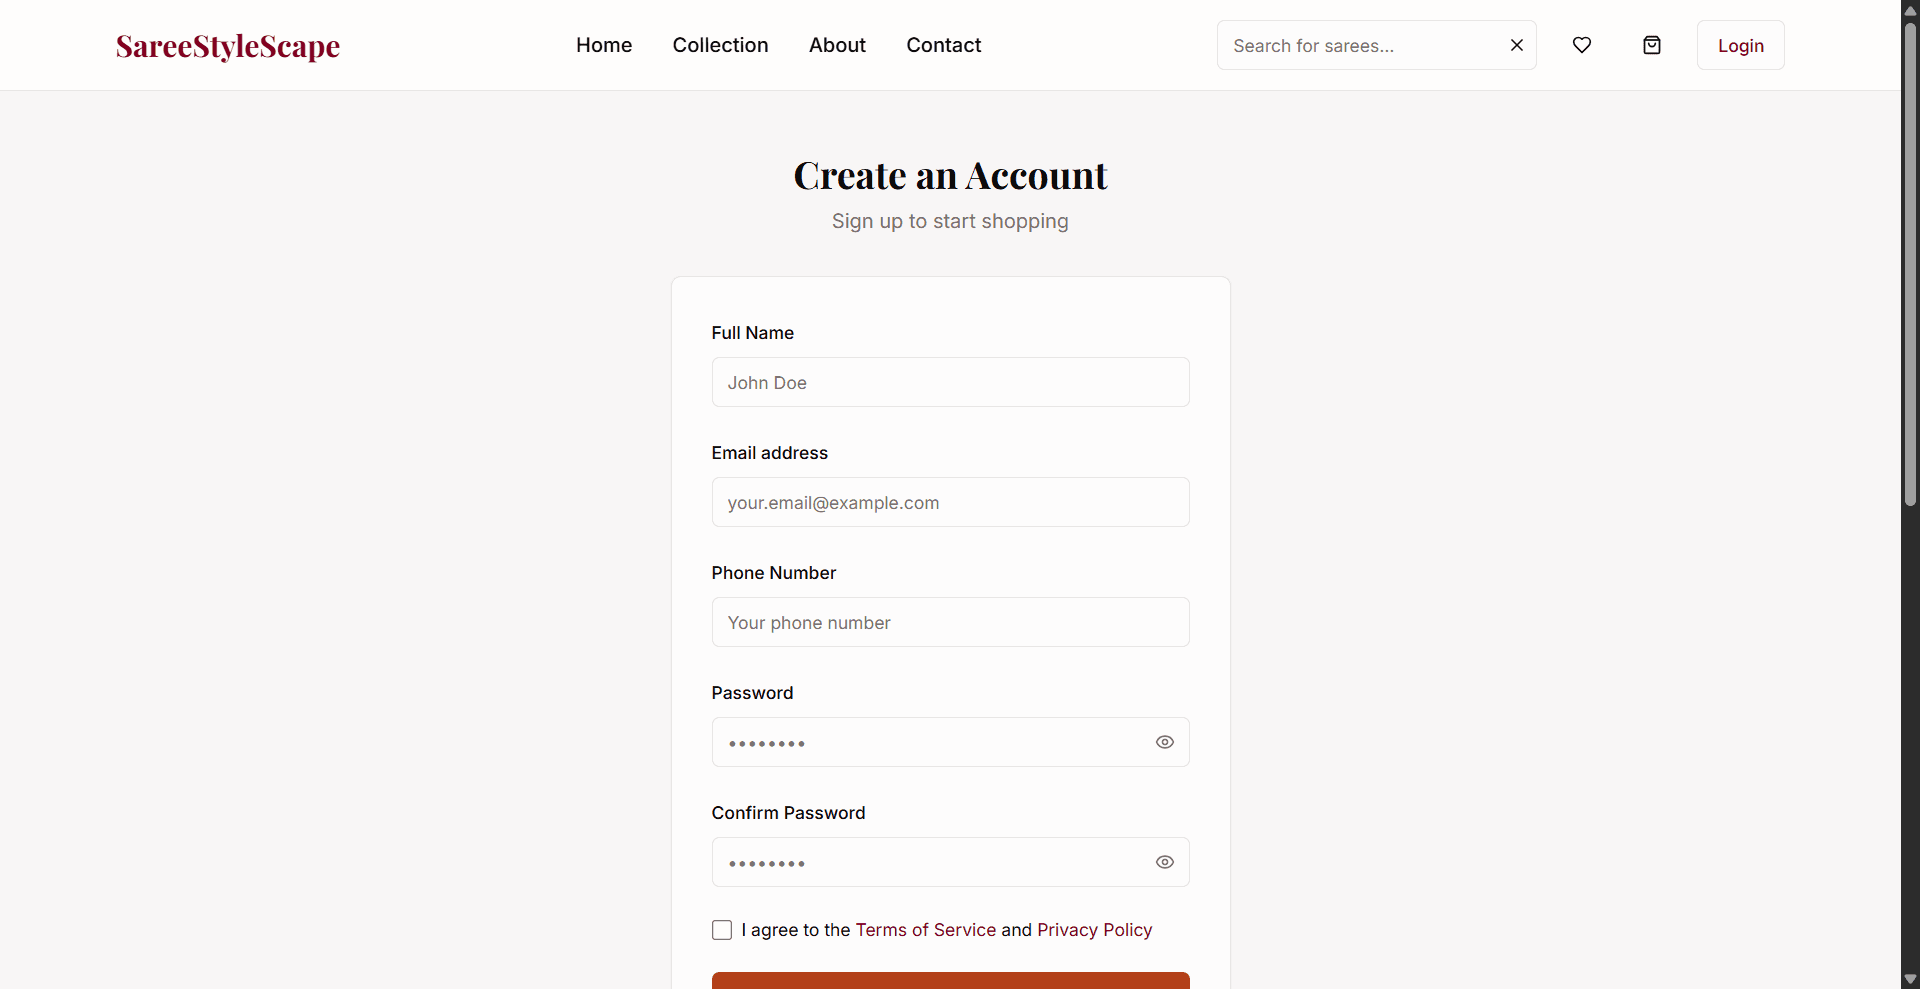Click the SareeStyleScape logo
Viewport: 1920px width, 989px height.
227,45
